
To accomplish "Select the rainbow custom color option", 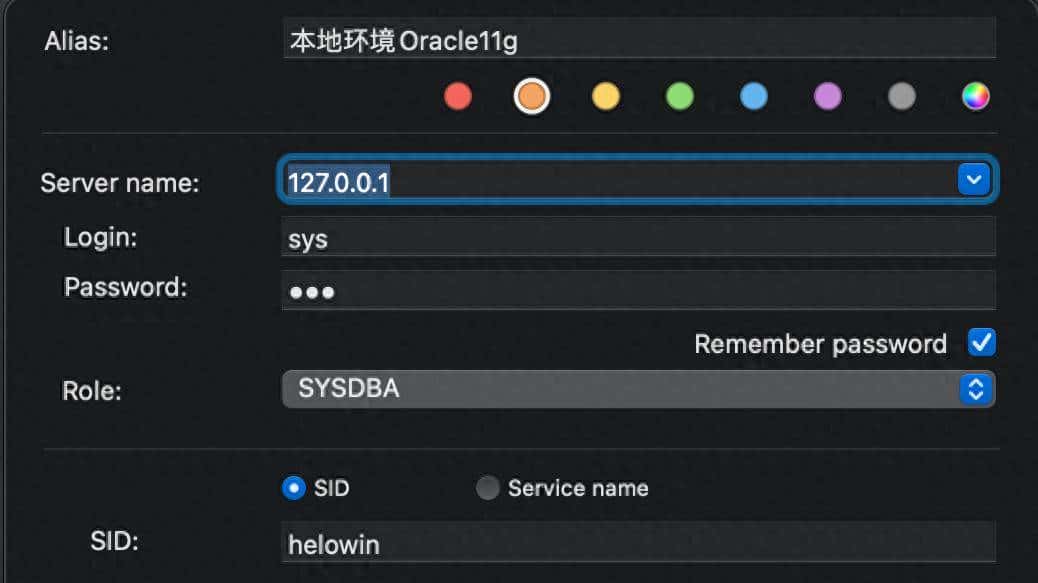I will click(x=975, y=96).
